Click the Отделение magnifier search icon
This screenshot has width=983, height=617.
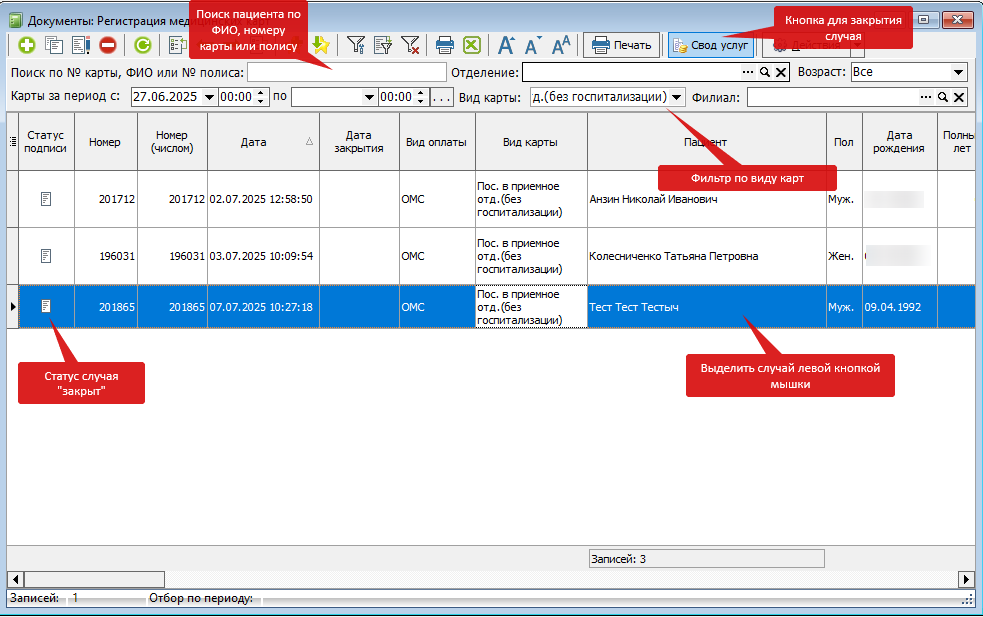pos(765,72)
